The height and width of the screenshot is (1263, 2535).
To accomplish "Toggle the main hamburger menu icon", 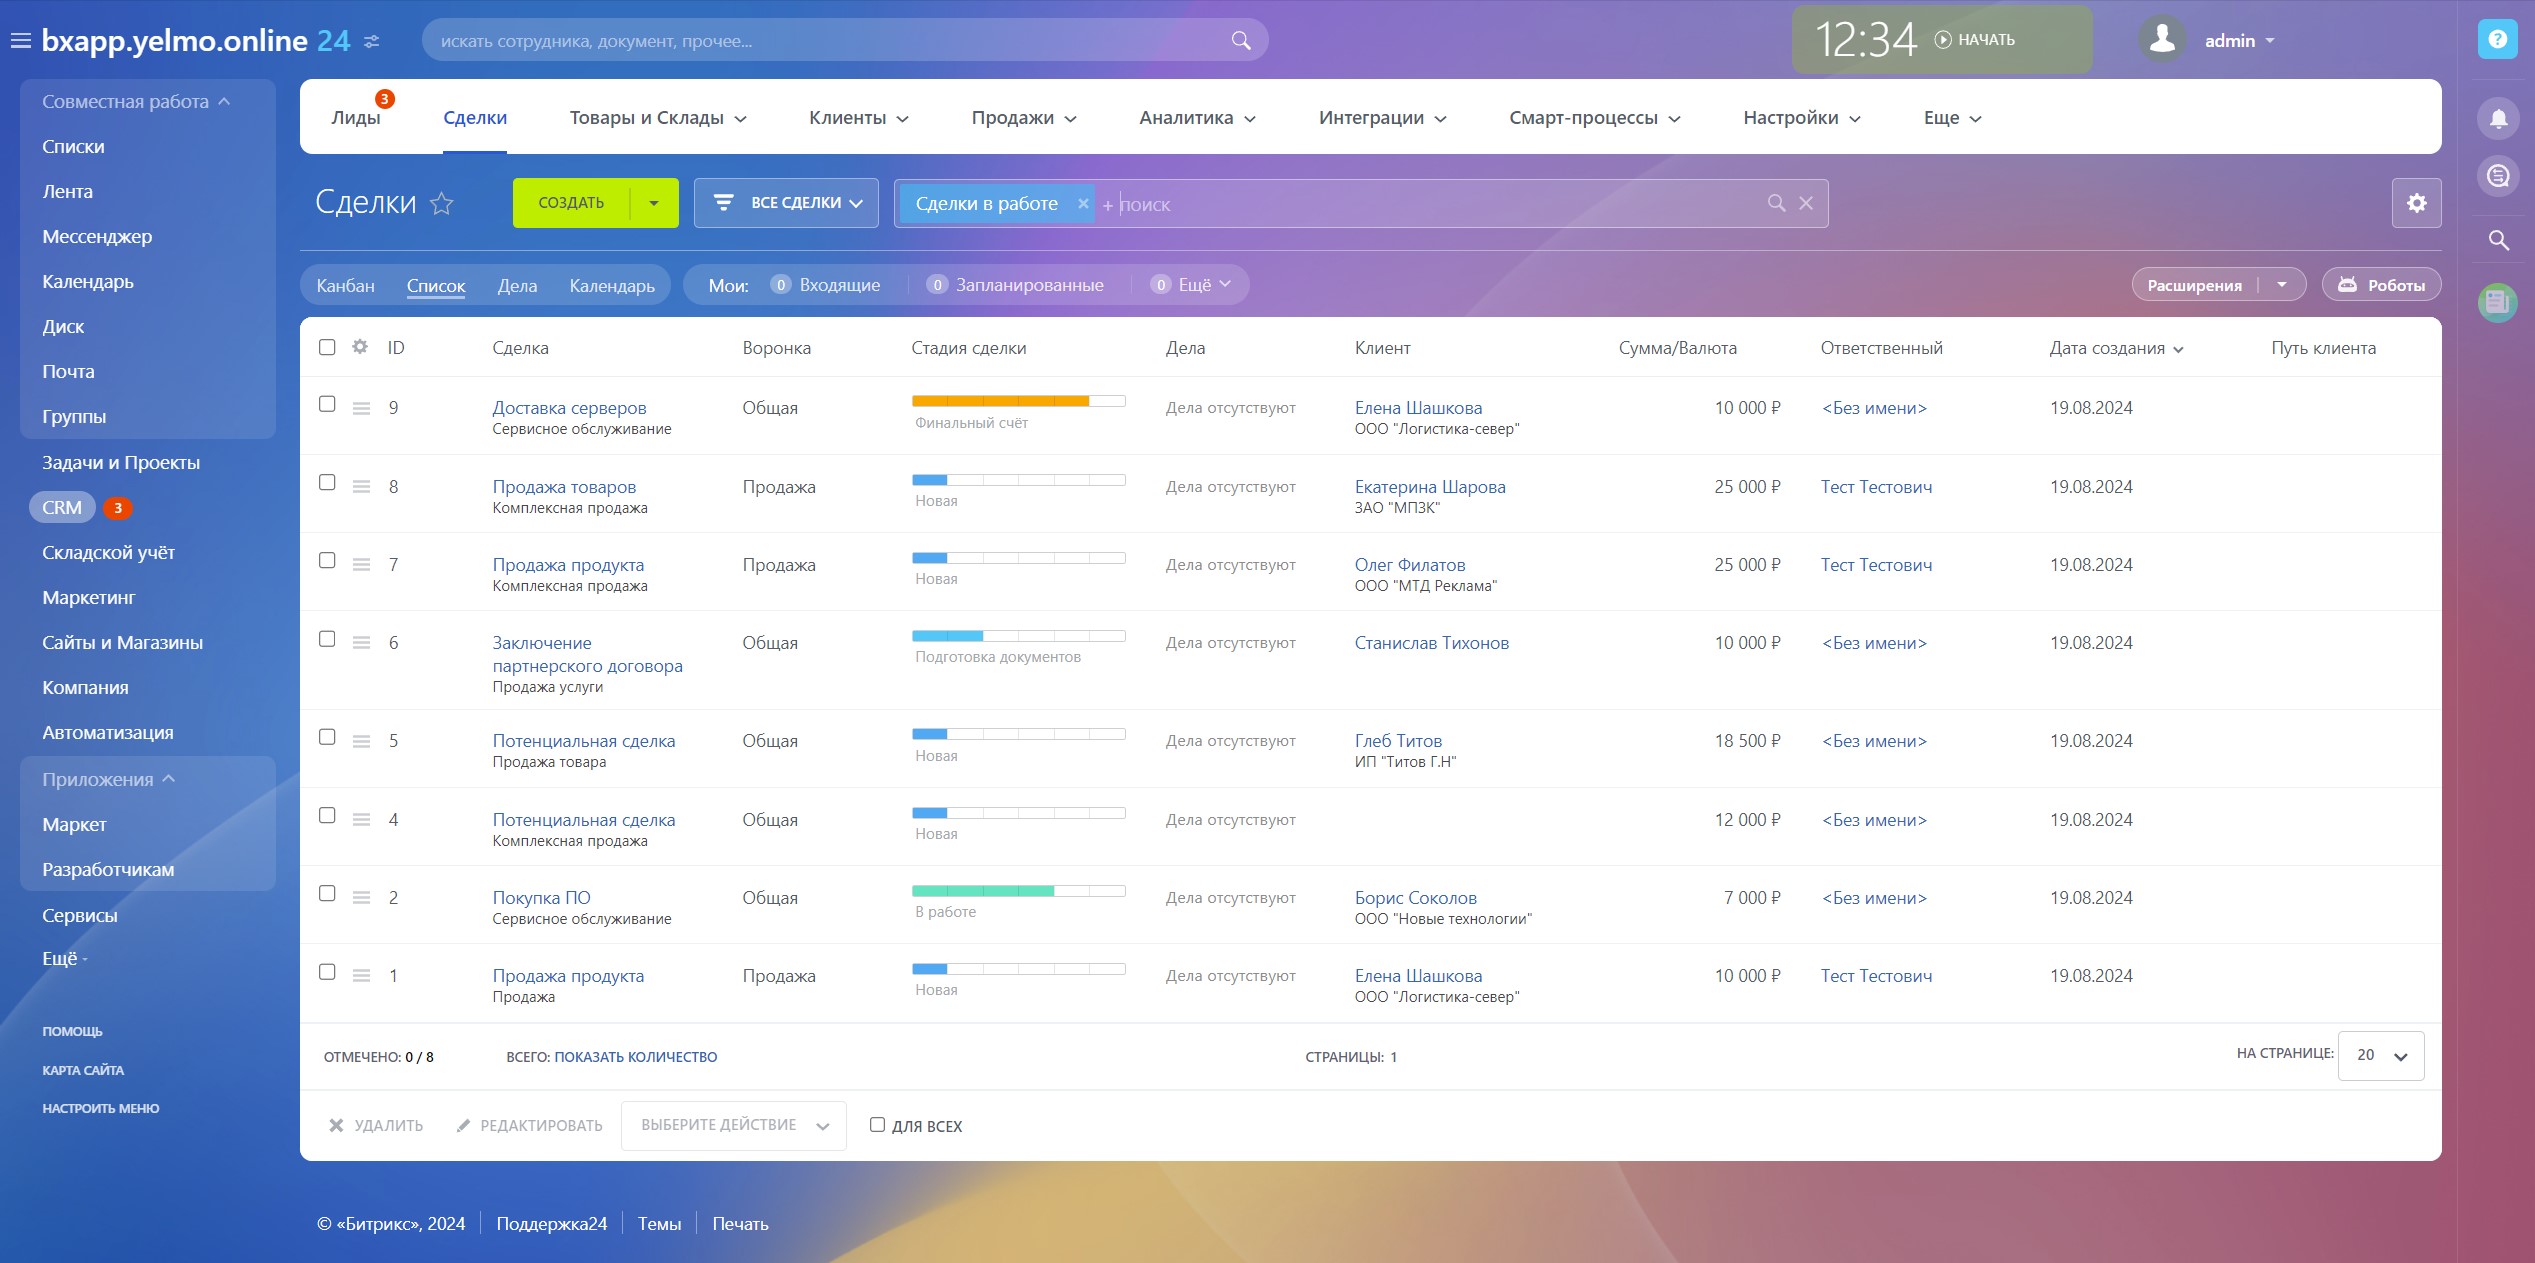I will [x=20, y=41].
